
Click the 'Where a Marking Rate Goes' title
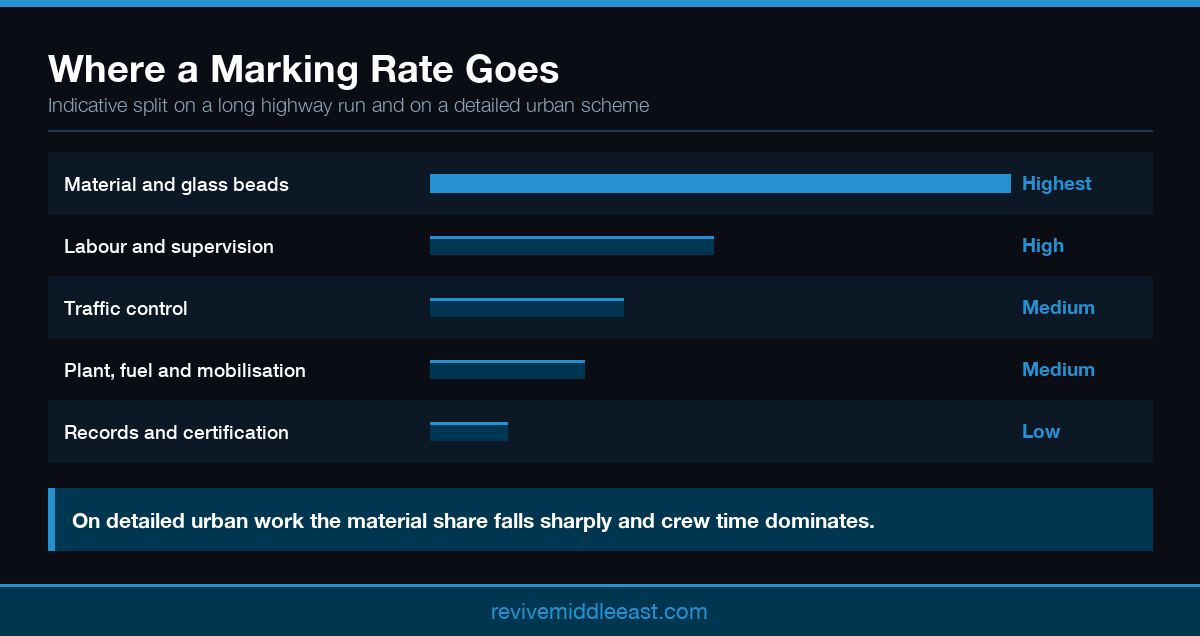pyautogui.click(x=304, y=69)
